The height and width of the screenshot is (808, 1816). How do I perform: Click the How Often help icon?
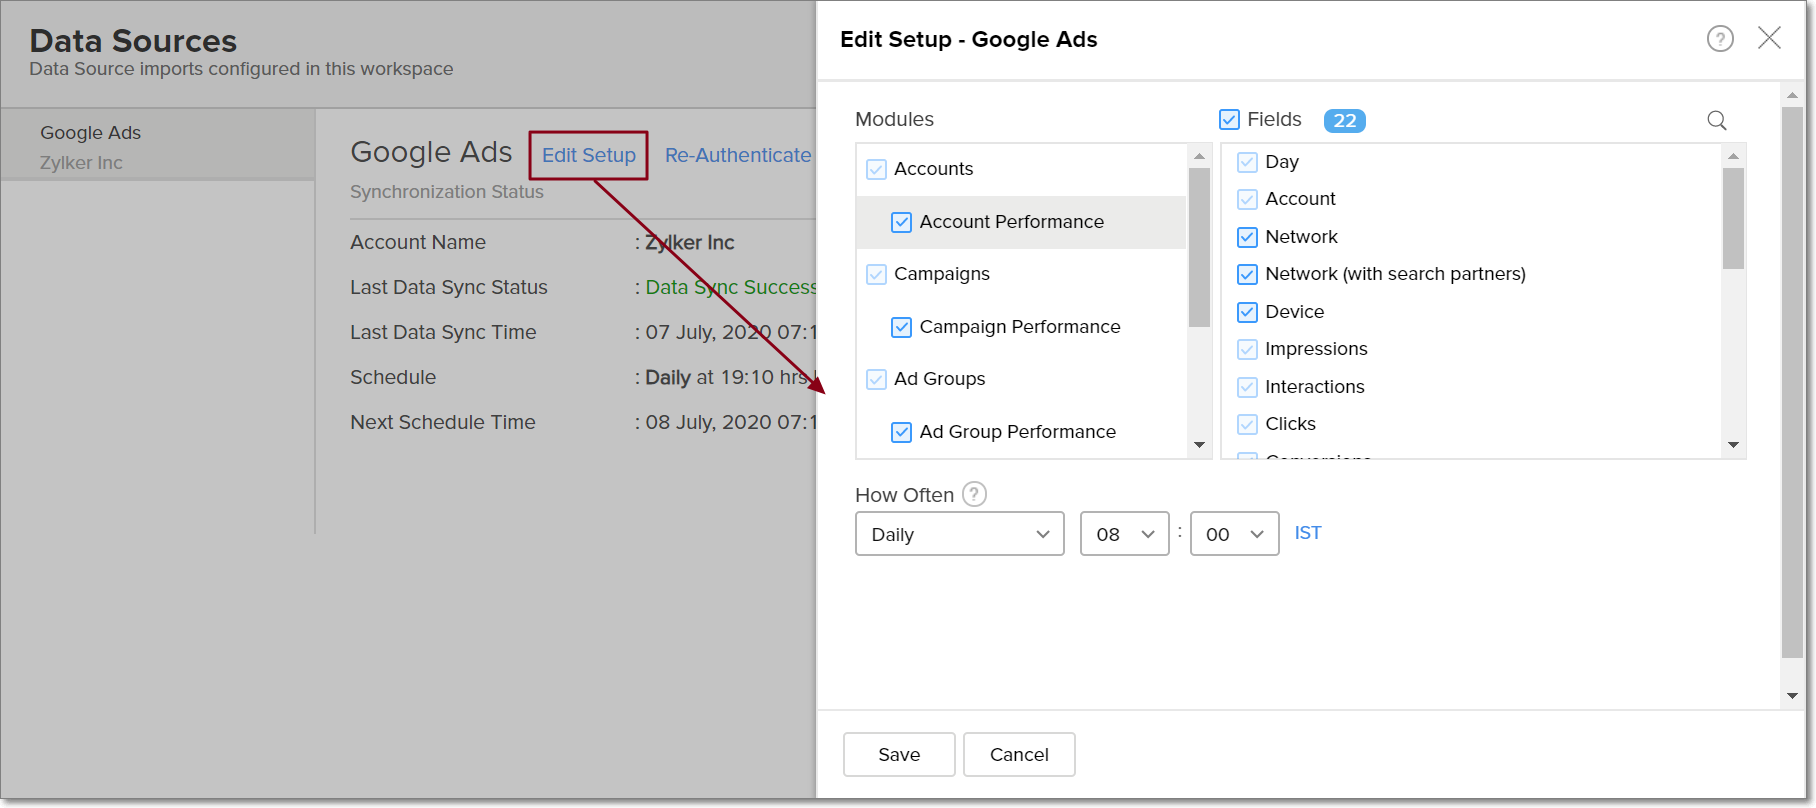click(974, 494)
